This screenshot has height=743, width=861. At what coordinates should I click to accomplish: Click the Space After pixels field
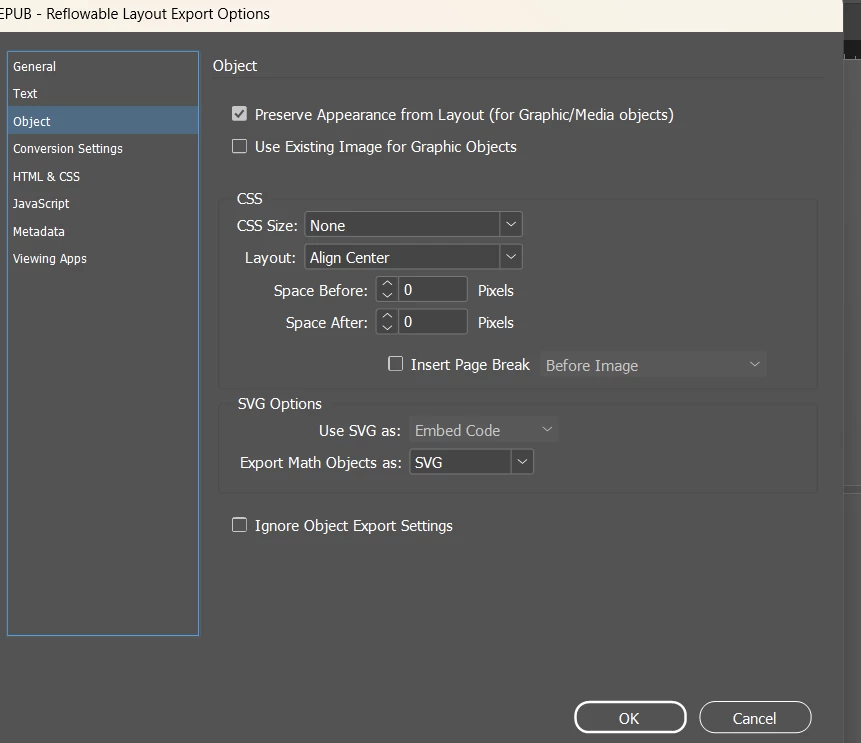coord(433,321)
